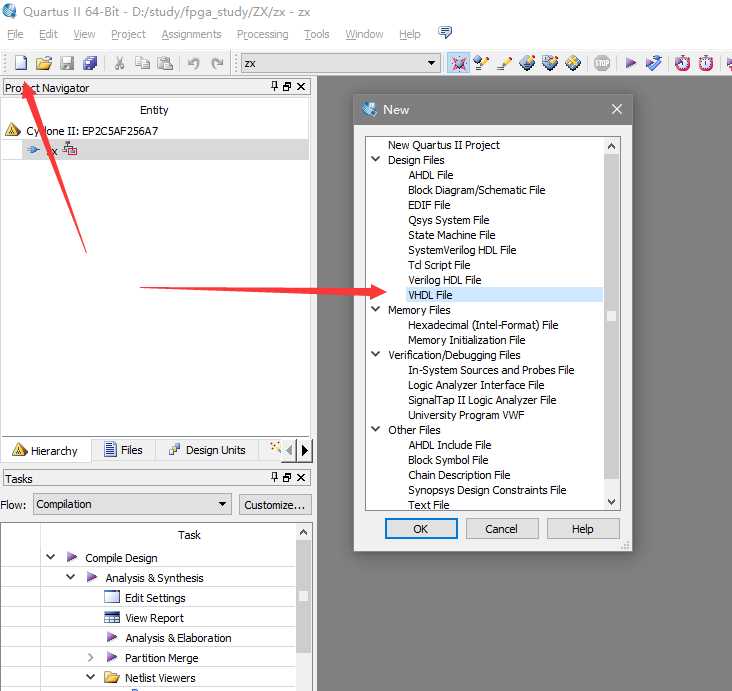
Task: Open the project entity dropdown showing zx
Action: (341, 63)
